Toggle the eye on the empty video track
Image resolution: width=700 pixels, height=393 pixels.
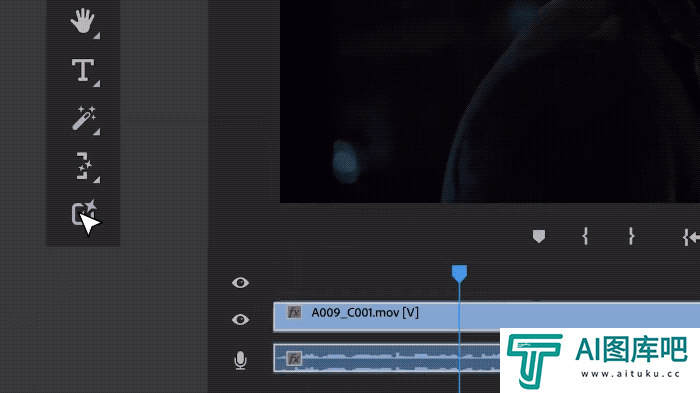pos(240,283)
